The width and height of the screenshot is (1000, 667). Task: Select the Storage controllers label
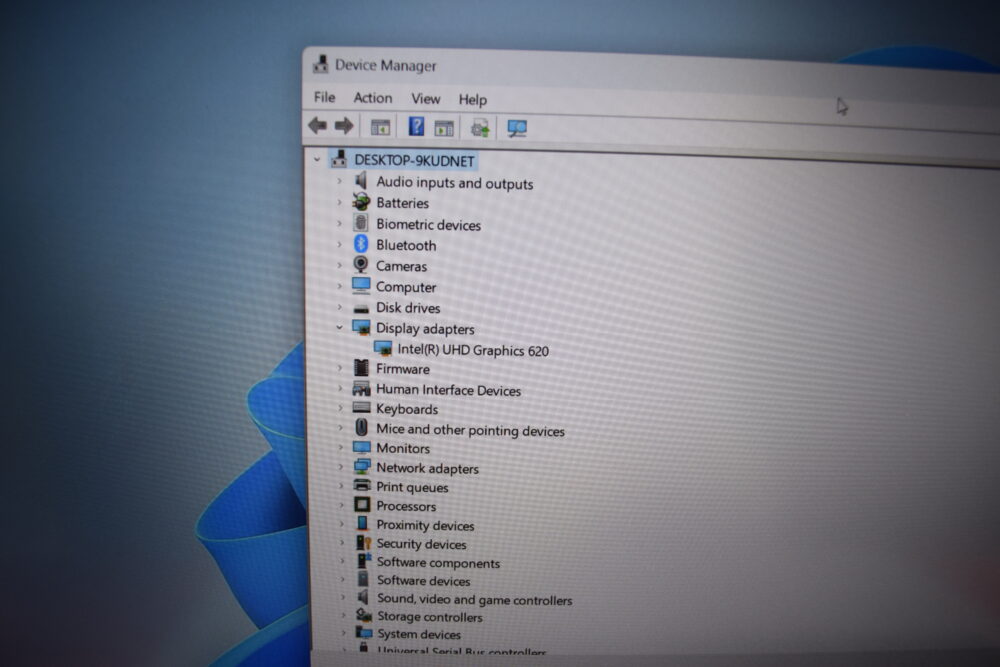pos(430,617)
